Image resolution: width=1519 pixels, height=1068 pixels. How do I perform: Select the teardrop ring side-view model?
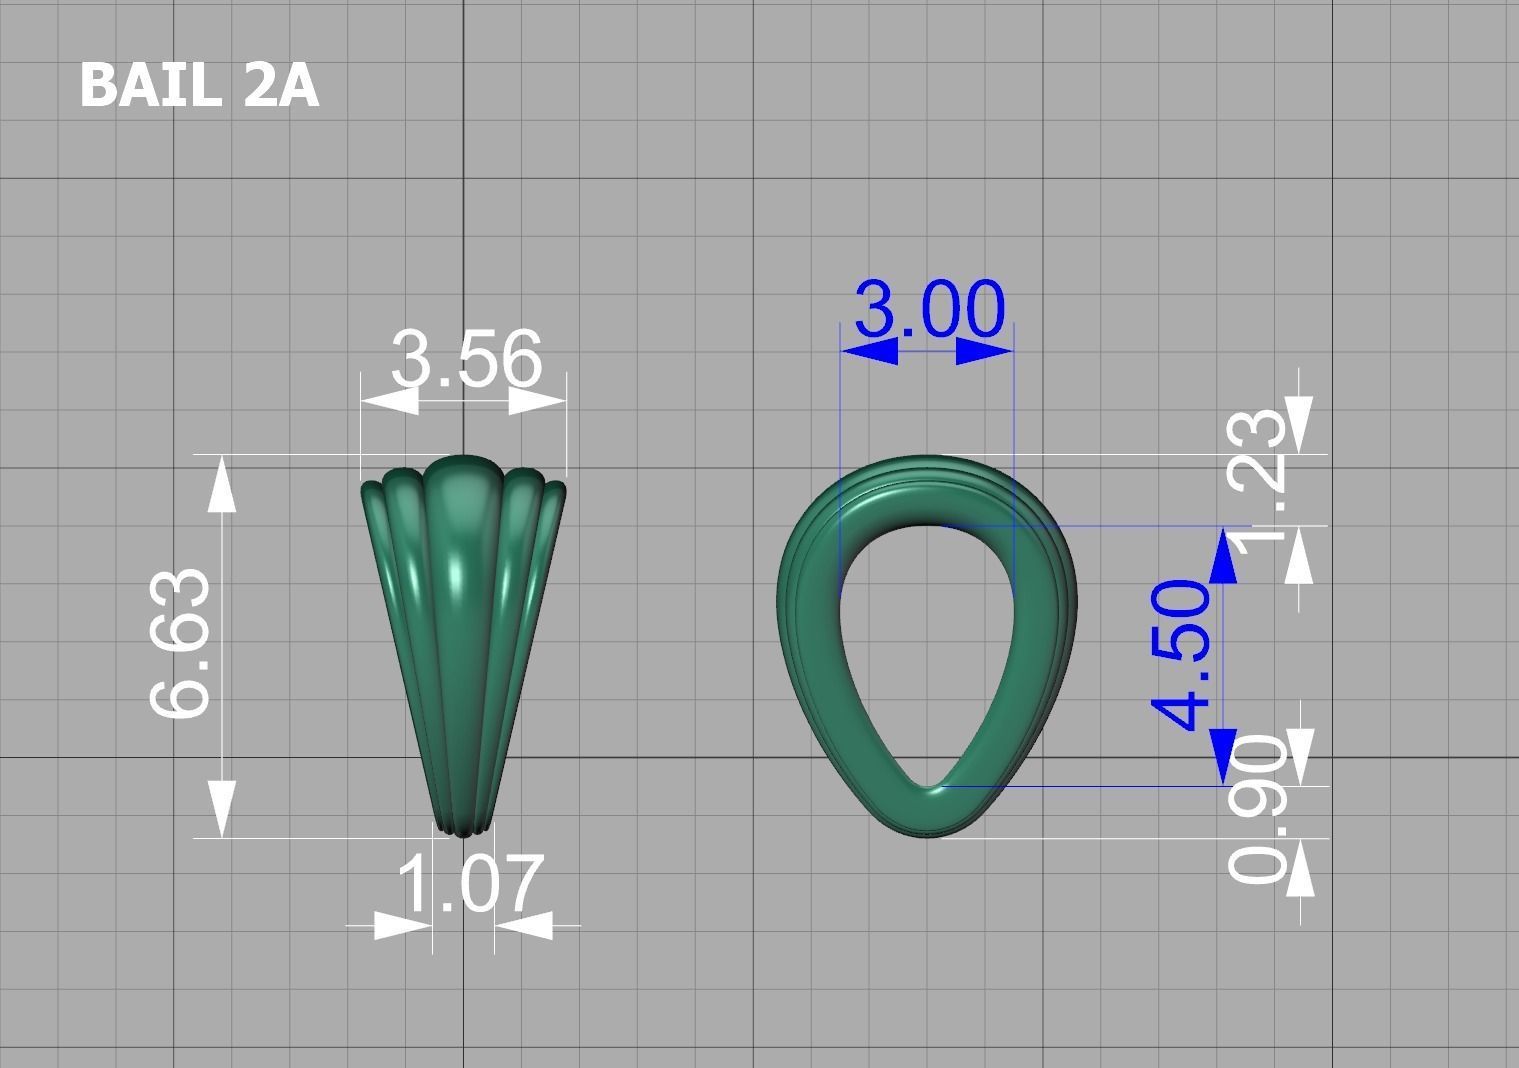pyautogui.click(x=927, y=646)
